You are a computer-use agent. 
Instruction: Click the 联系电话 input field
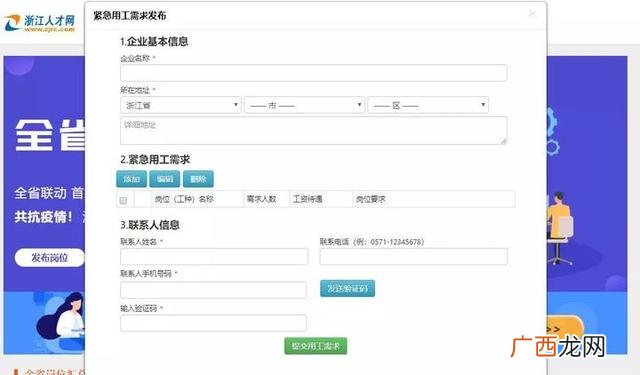coord(413,257)
